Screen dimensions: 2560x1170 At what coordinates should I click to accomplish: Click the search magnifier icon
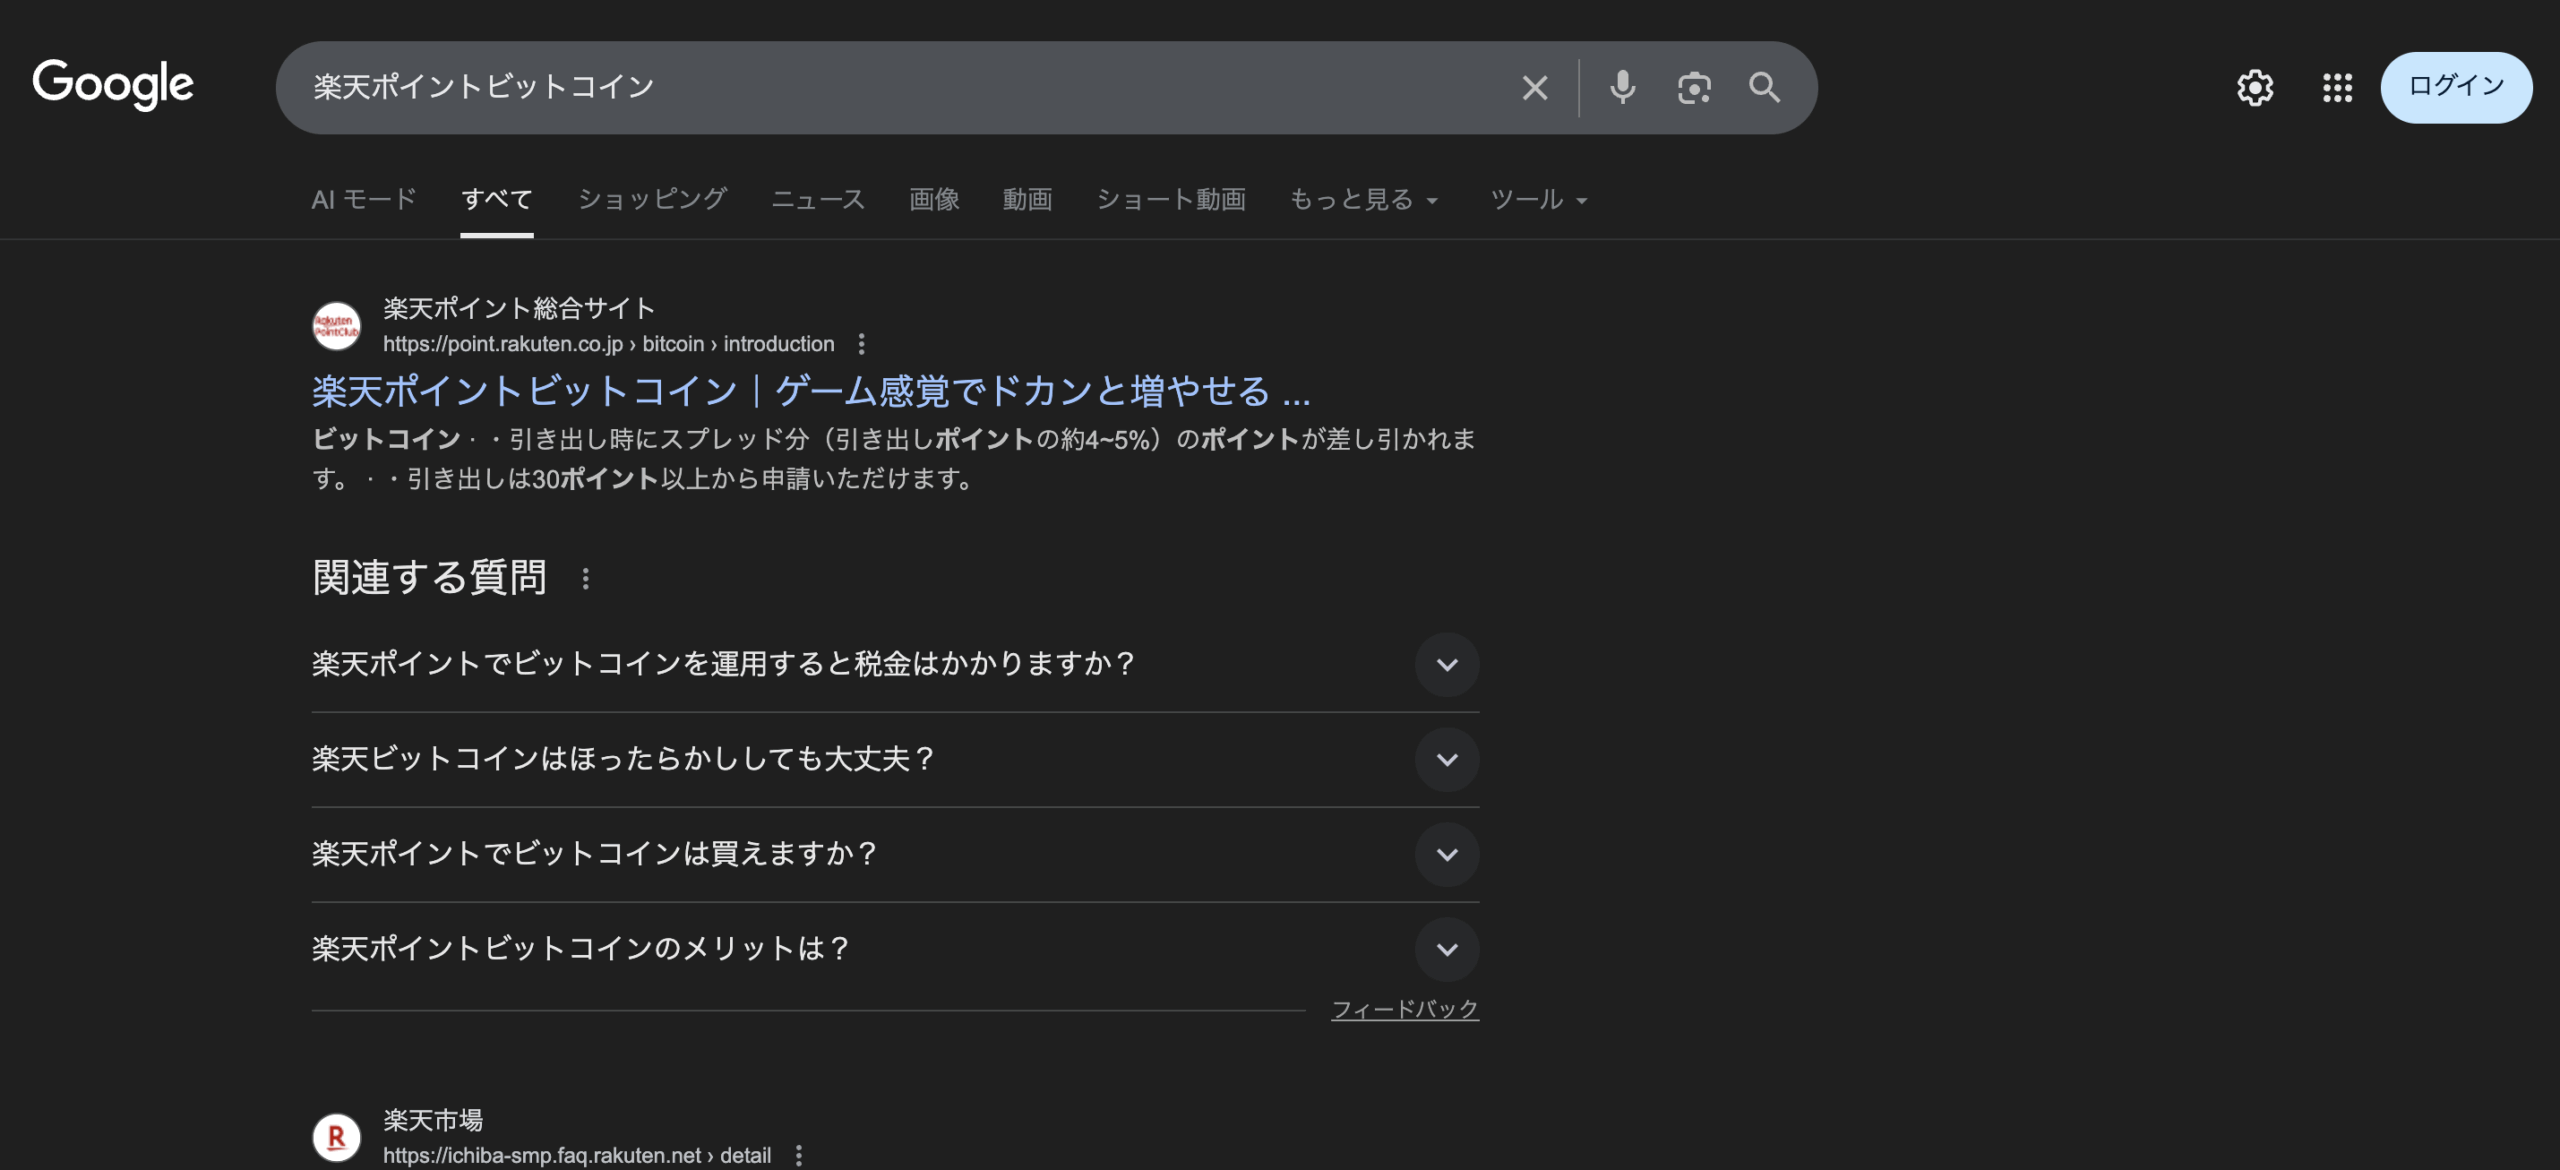[1764, 88]
